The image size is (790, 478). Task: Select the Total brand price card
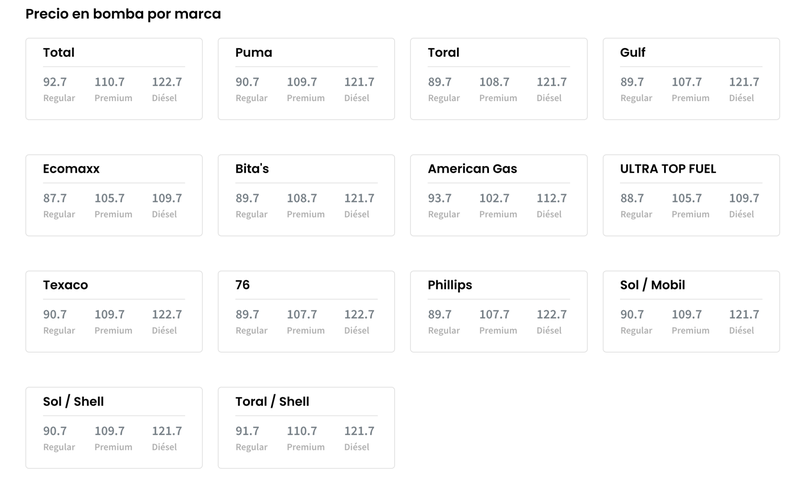pos(114,79)
